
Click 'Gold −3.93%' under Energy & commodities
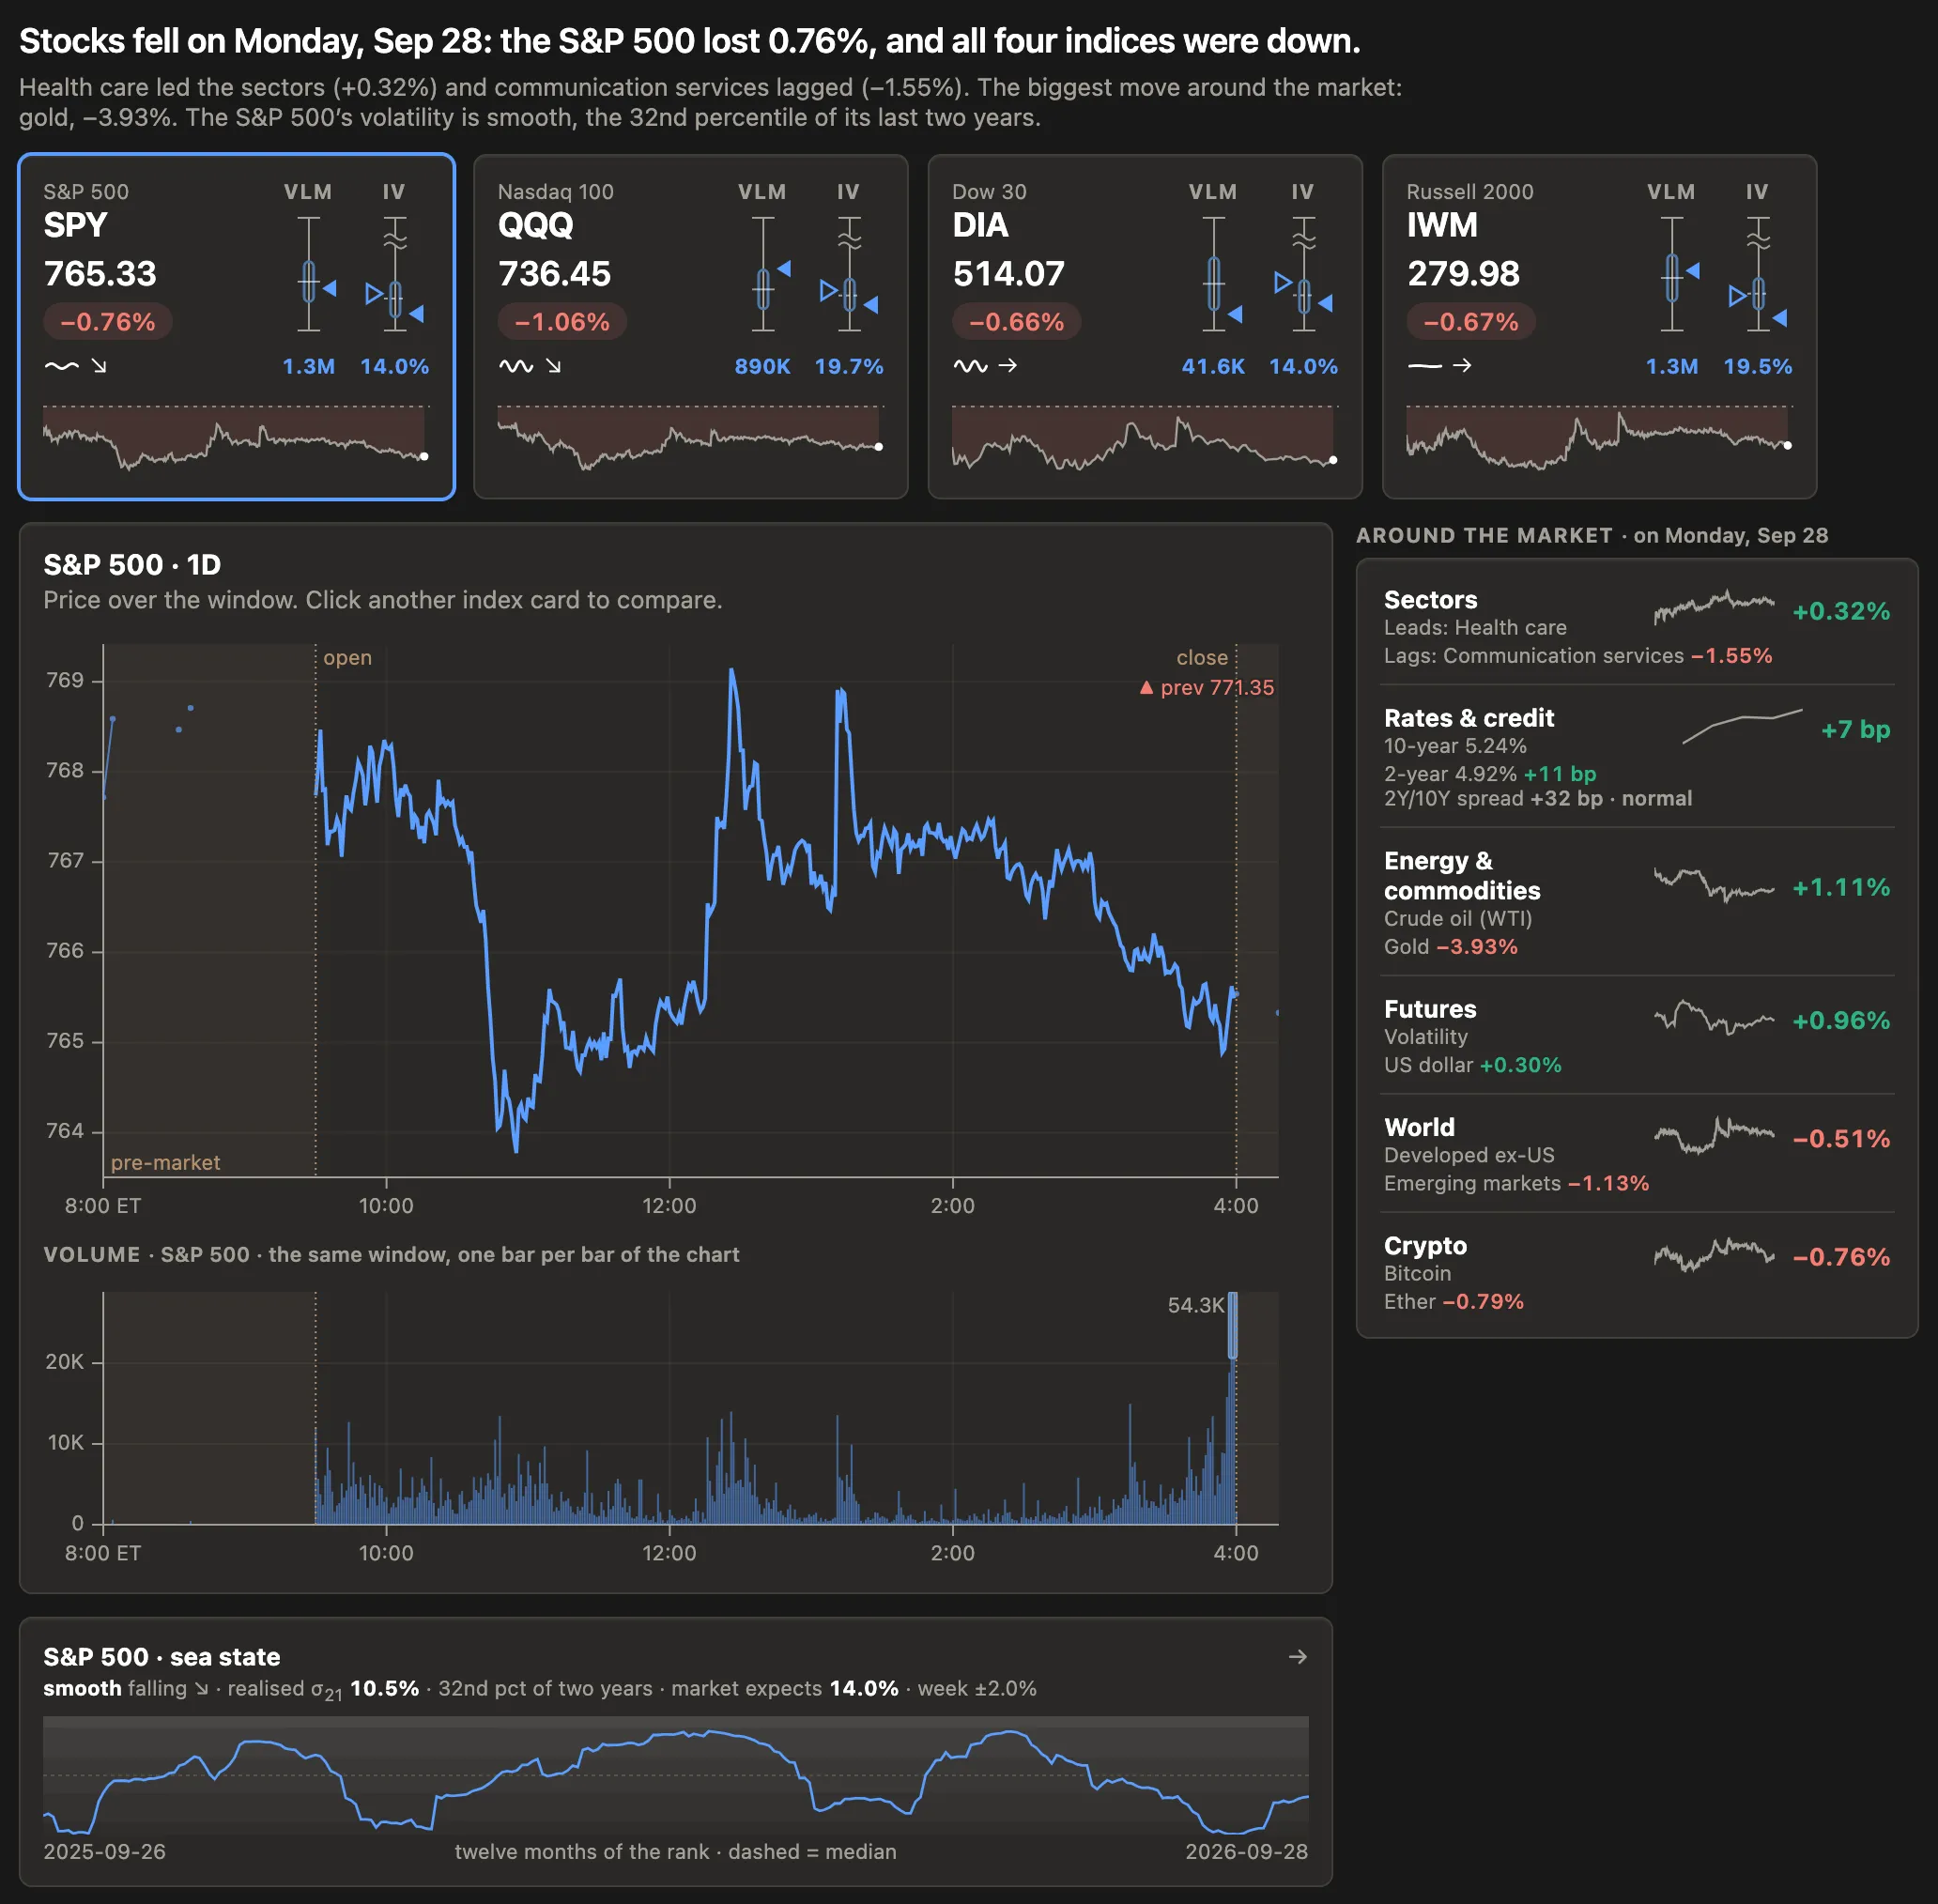coord(1450,946)
